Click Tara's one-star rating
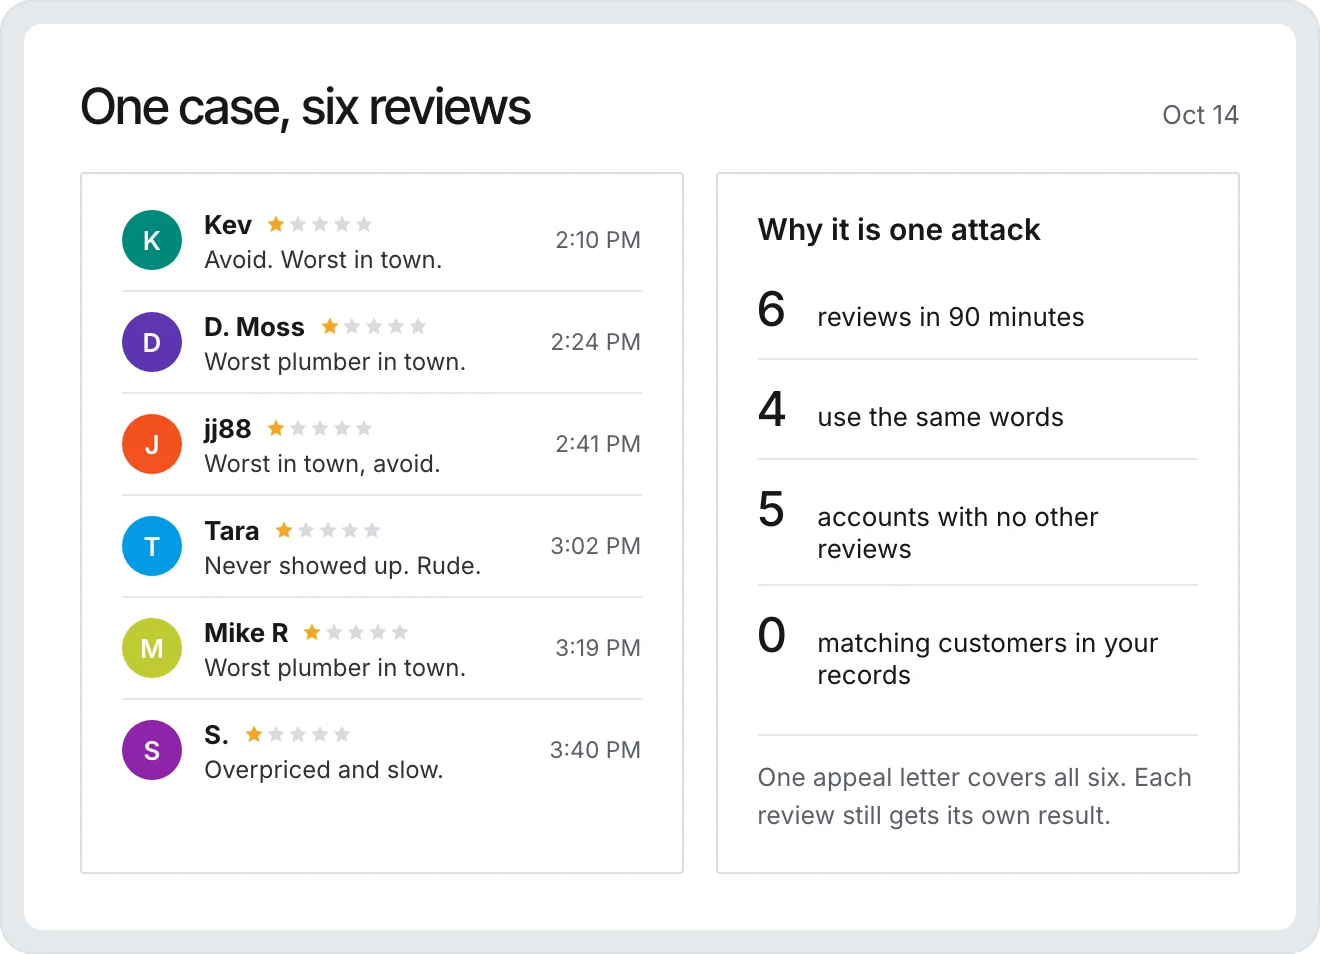The width and height of the screenshot is (1320, 954). click(x=328, y=530)
